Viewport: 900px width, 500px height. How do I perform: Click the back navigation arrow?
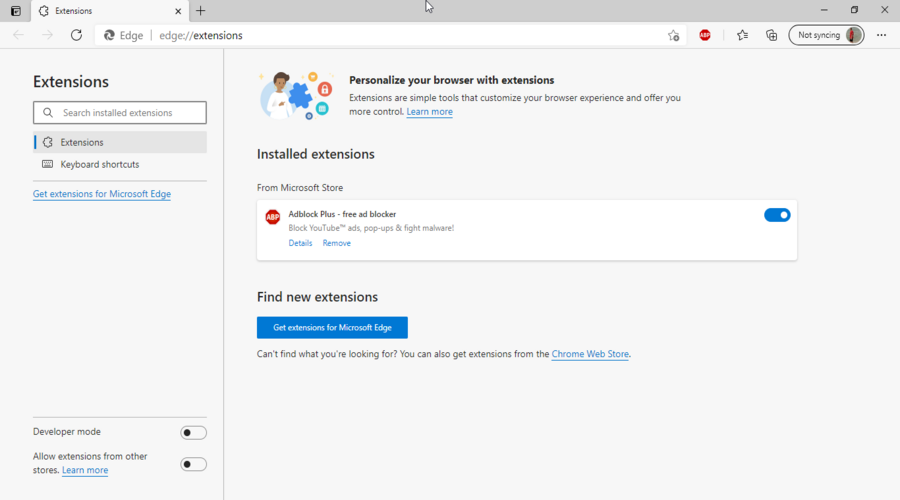(x=19, y=35)
